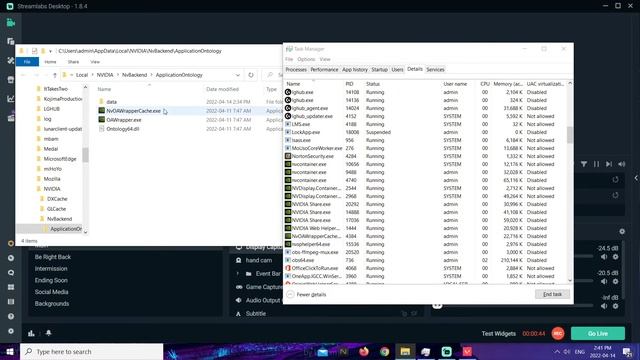
Task: Open mixer advanced settings gear
Action: pos(622,231)
